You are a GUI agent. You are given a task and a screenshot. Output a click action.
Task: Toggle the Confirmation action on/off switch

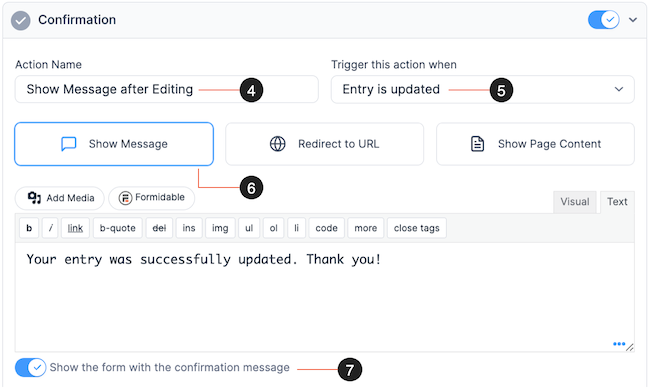[604, 19]
